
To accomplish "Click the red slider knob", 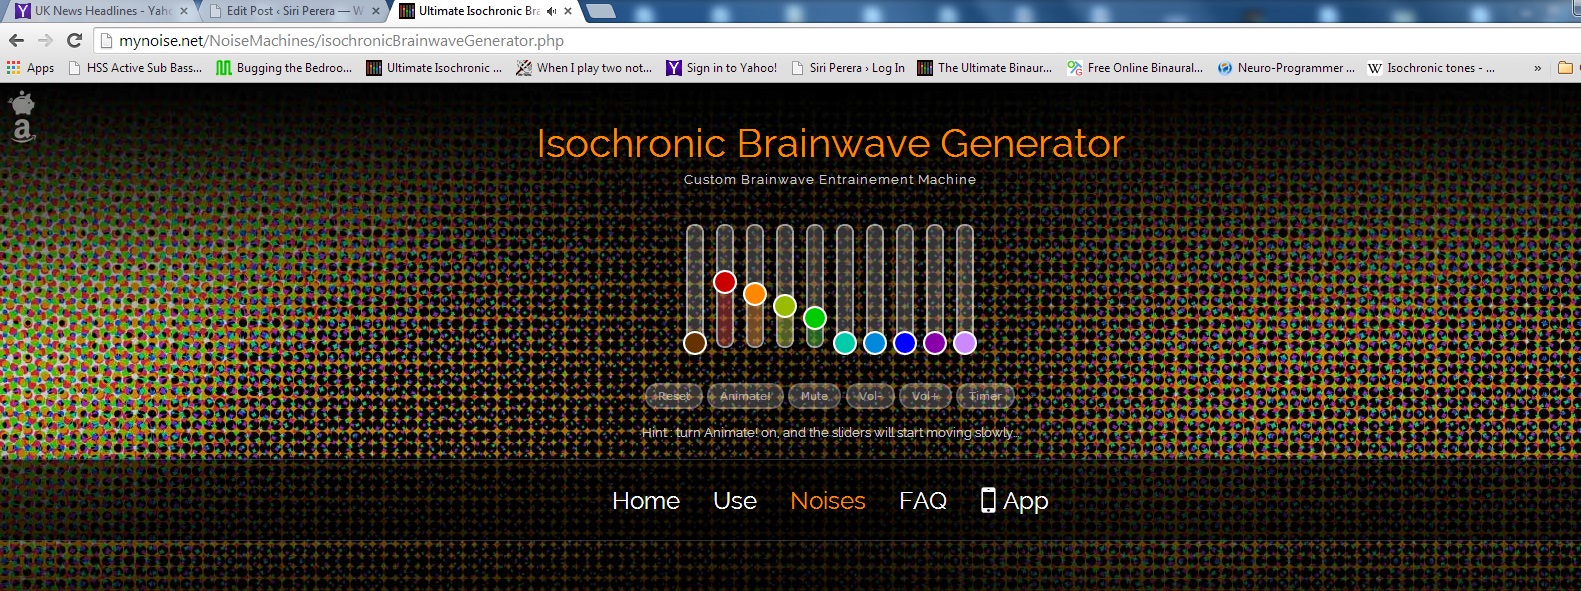I will (725, 282).
